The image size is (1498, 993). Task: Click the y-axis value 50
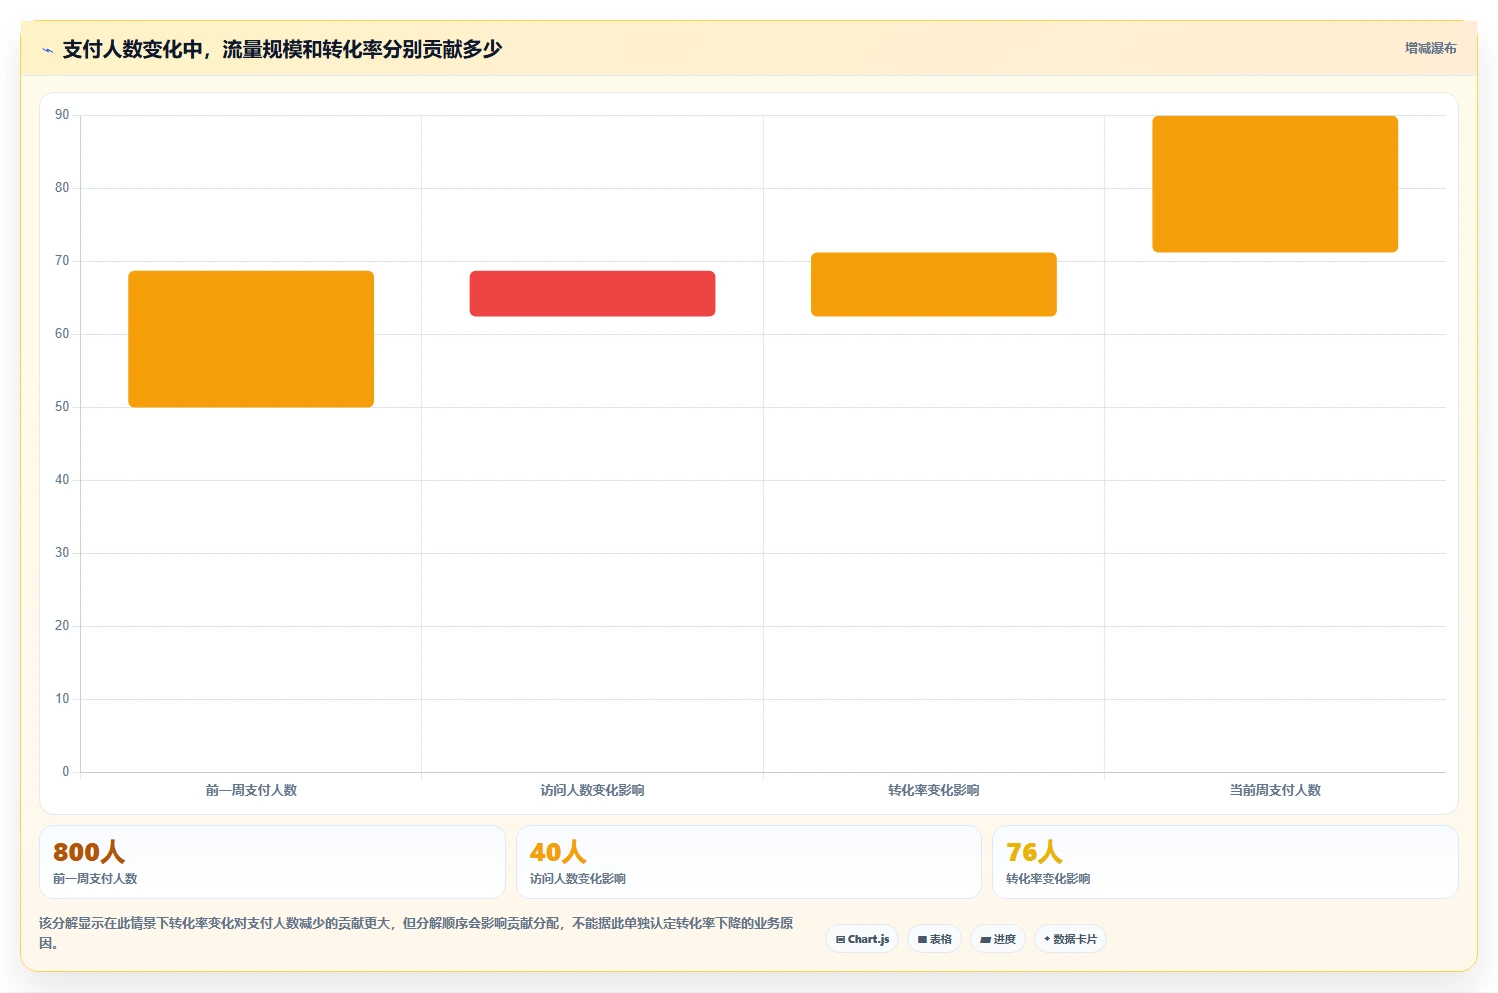point(62,407)
